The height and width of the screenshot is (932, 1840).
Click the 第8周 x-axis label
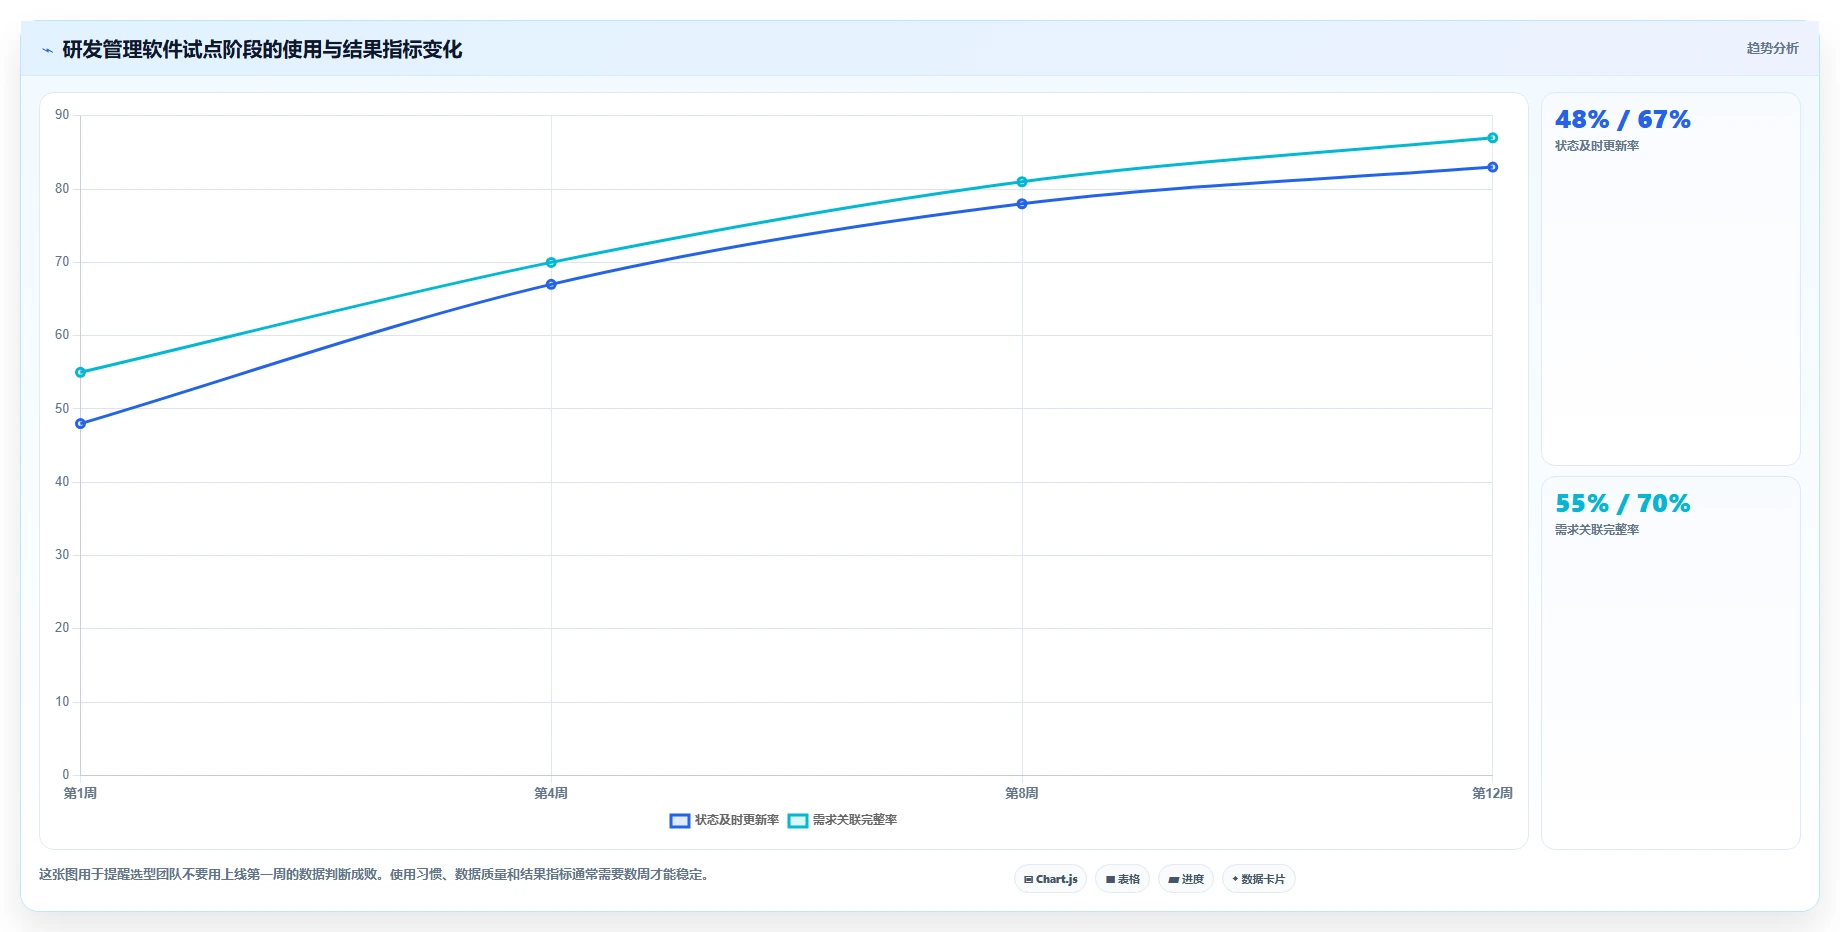[x=1022, y=793]
